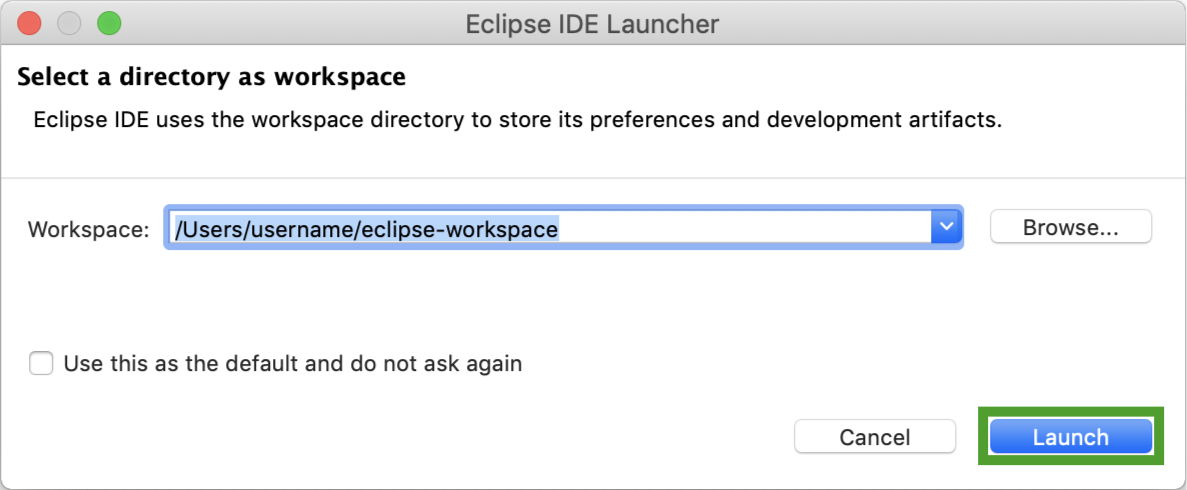Click the highlighted /Users/username/eclipse-workspace path text
This screenshot has width=1187, height=490.
click(366, 229)
